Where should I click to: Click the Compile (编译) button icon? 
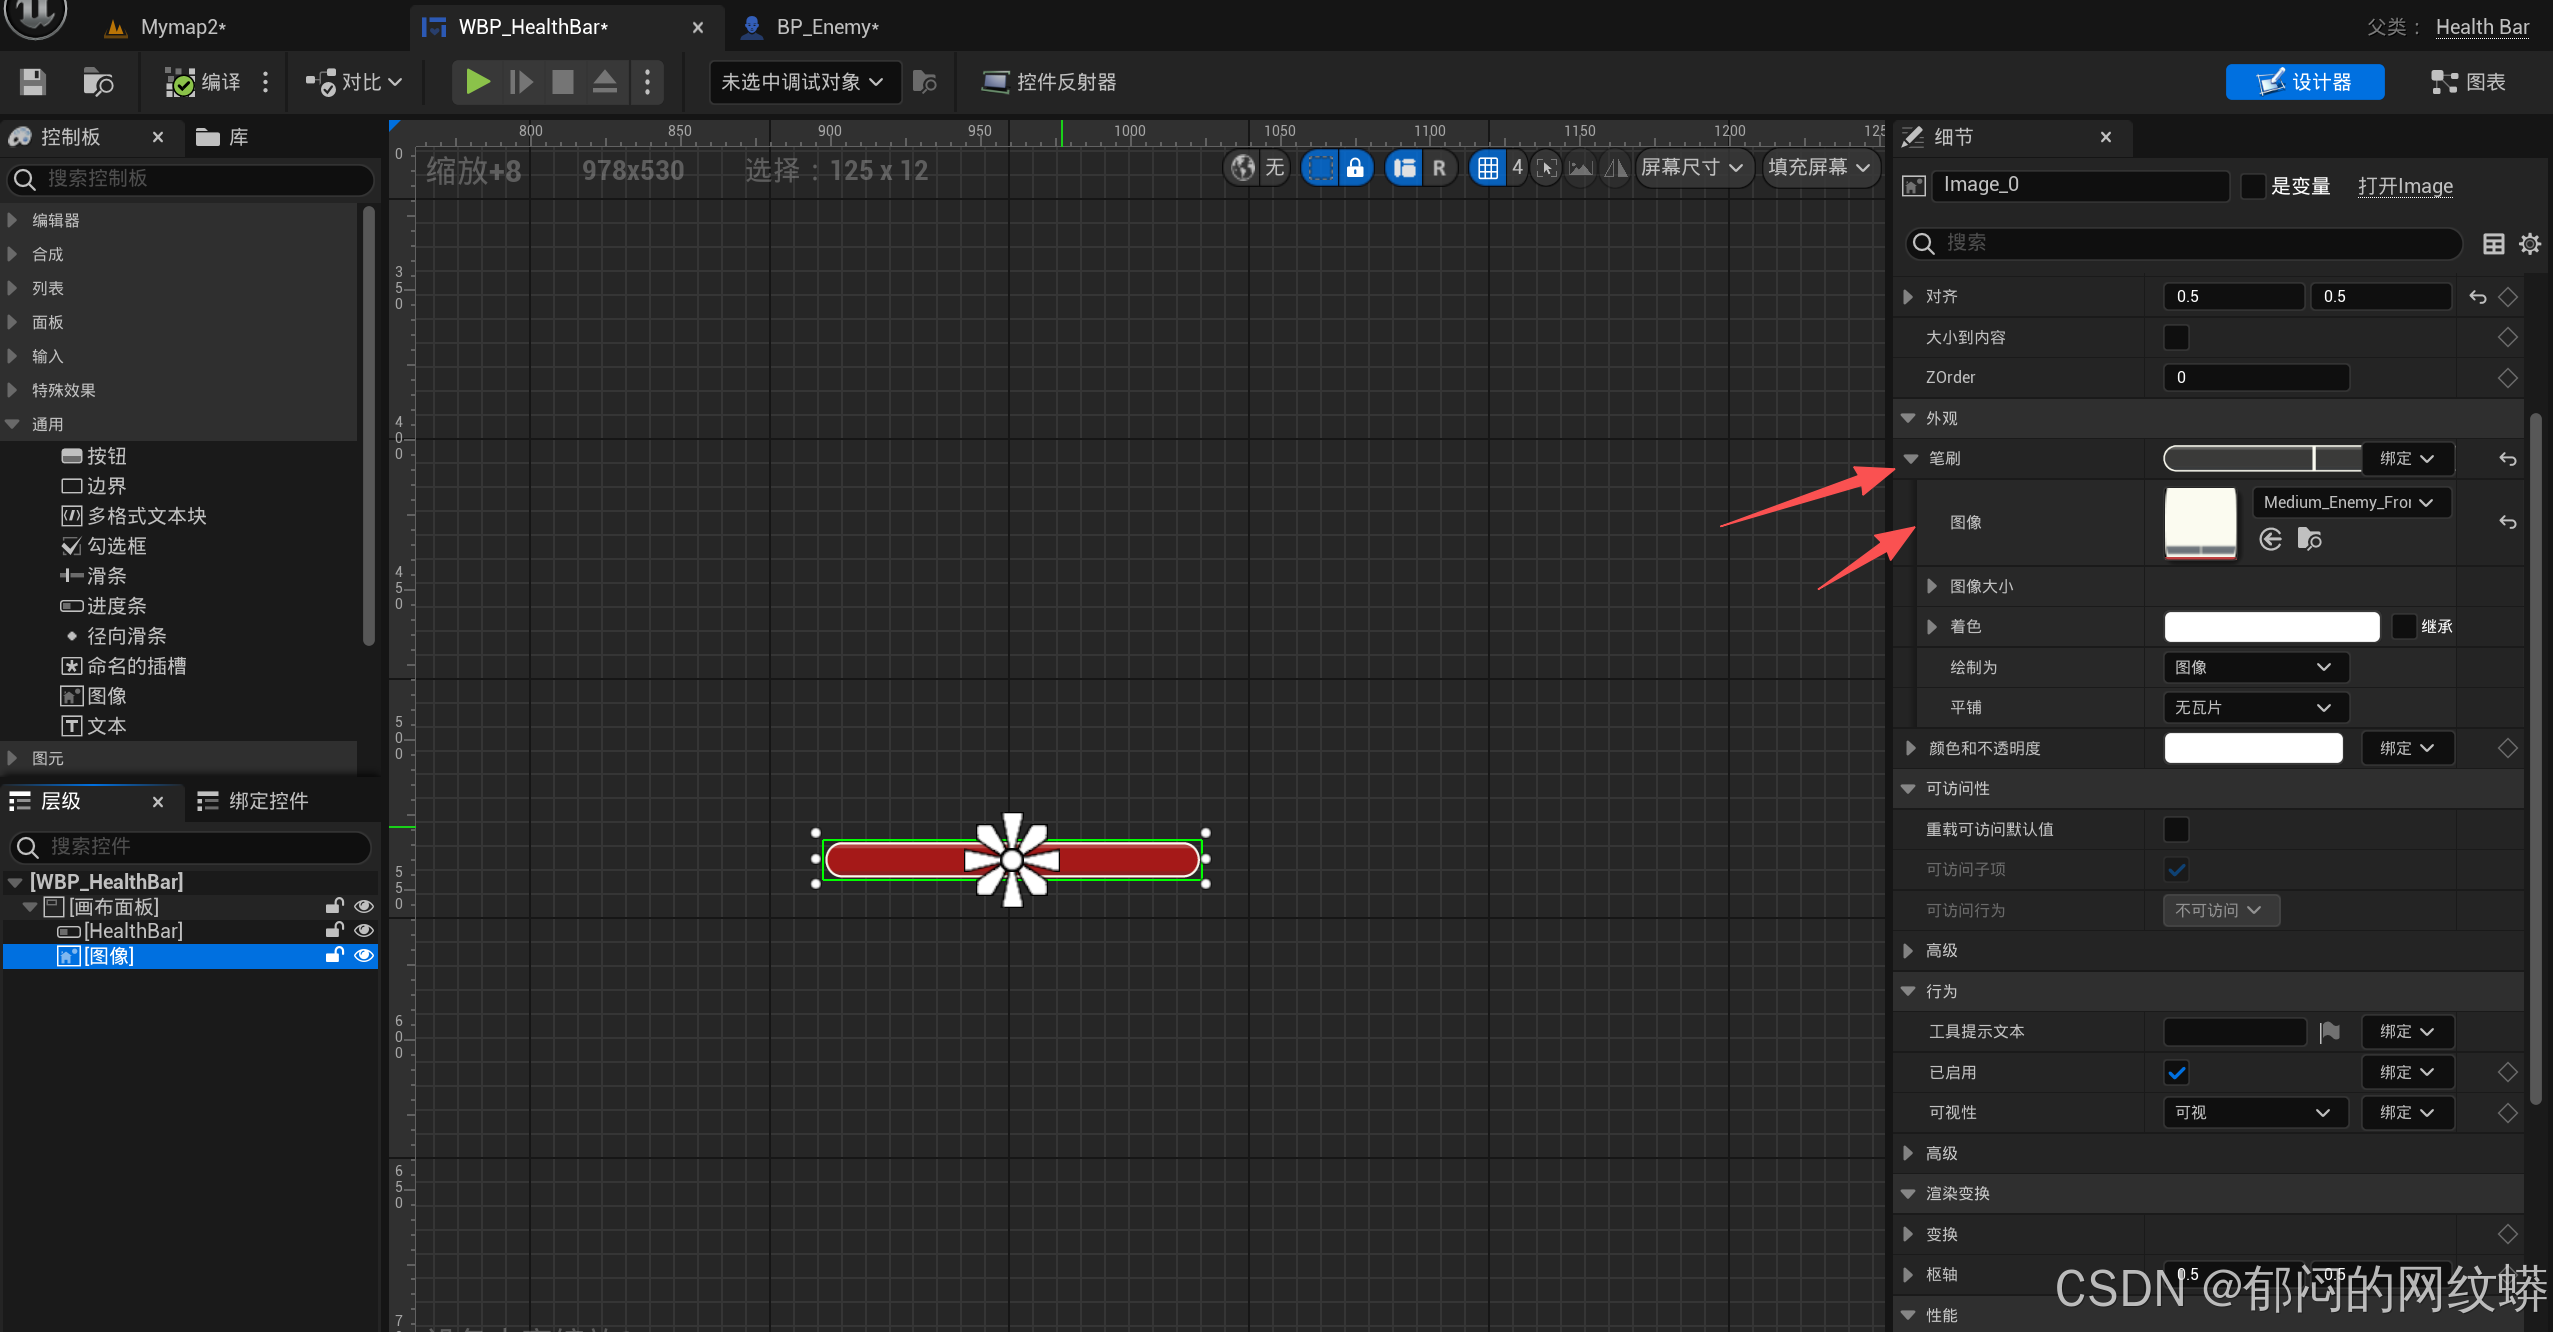pos(181,82)
